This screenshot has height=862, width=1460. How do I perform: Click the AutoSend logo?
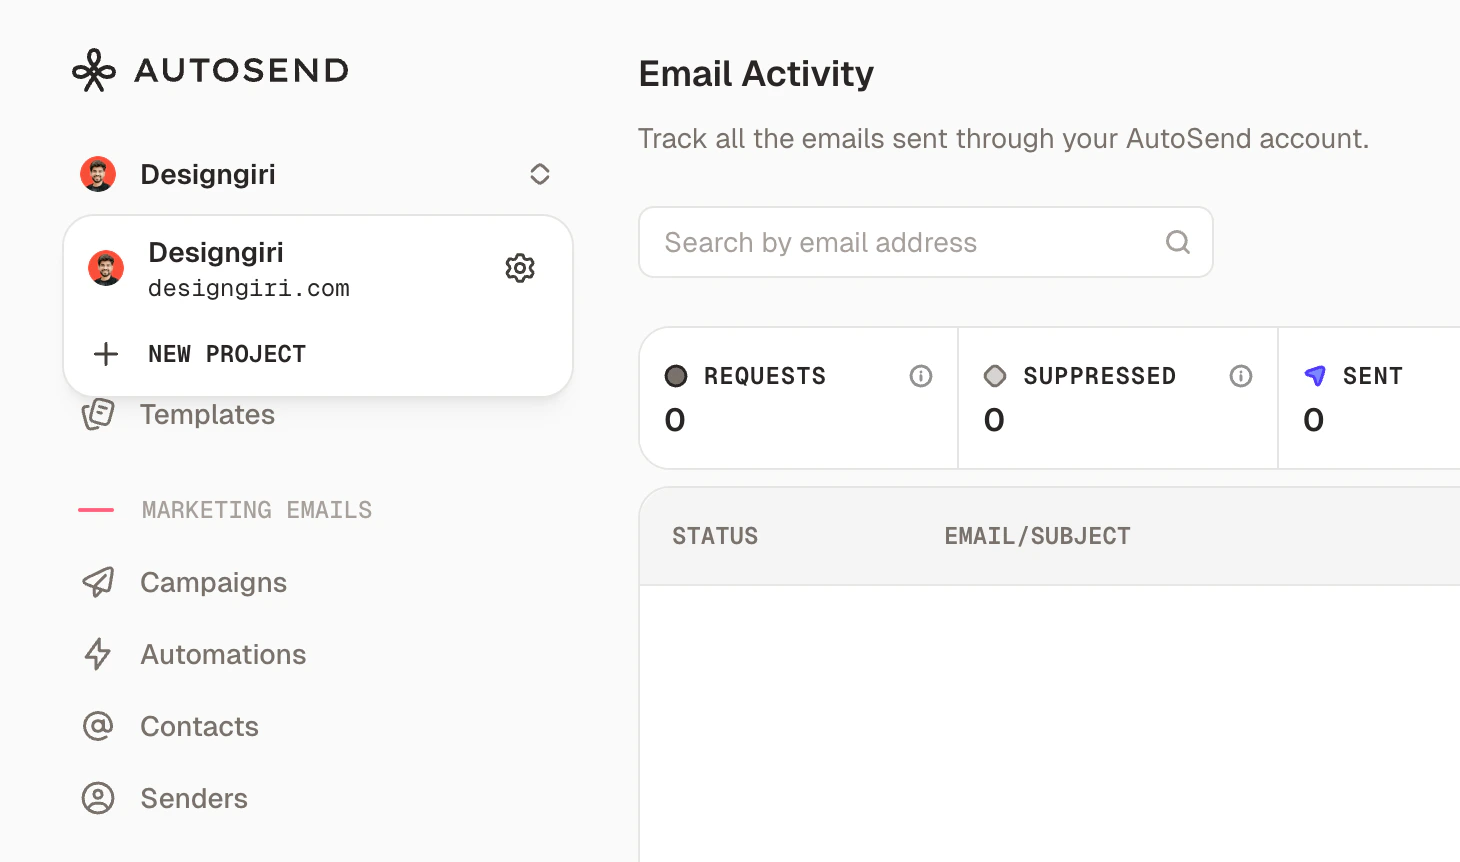point(209,69)
